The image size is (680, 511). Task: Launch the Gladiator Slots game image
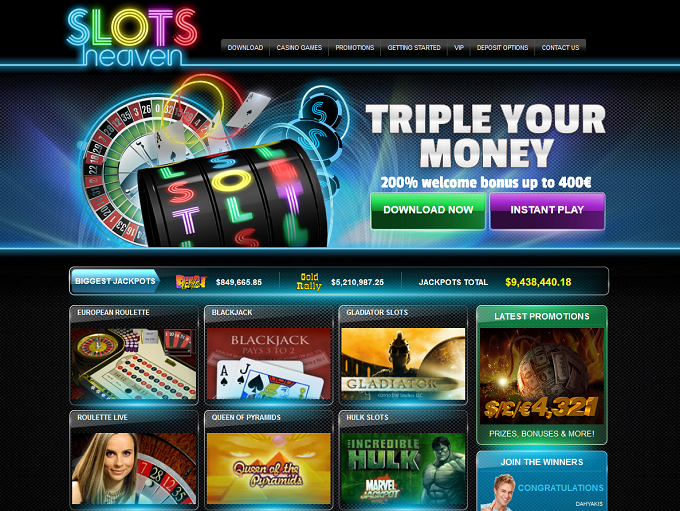pyautogui.click(x=403, y=364)
